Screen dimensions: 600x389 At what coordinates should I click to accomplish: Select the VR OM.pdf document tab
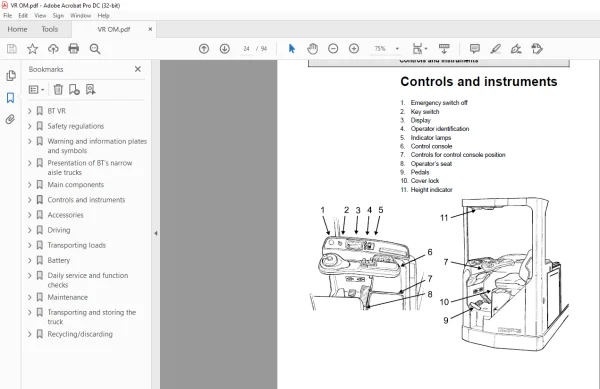(x=114, y=29)
